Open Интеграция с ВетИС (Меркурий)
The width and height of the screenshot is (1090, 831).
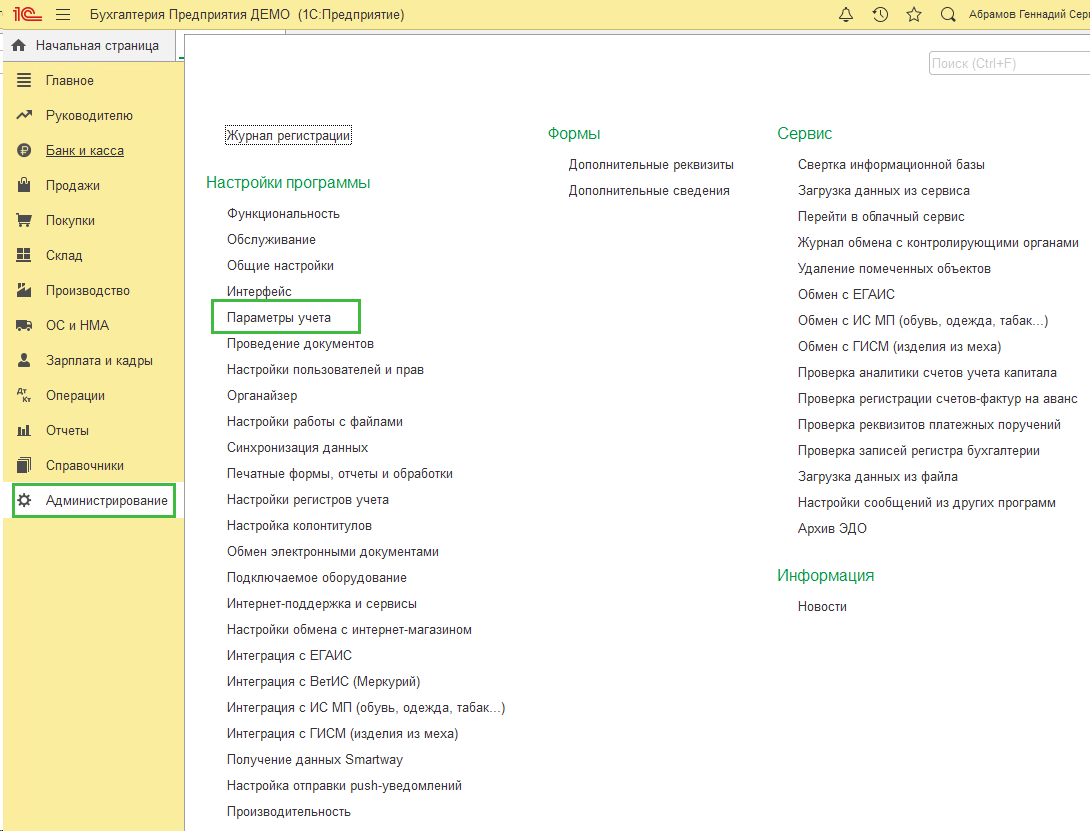(x=323, y=681)
